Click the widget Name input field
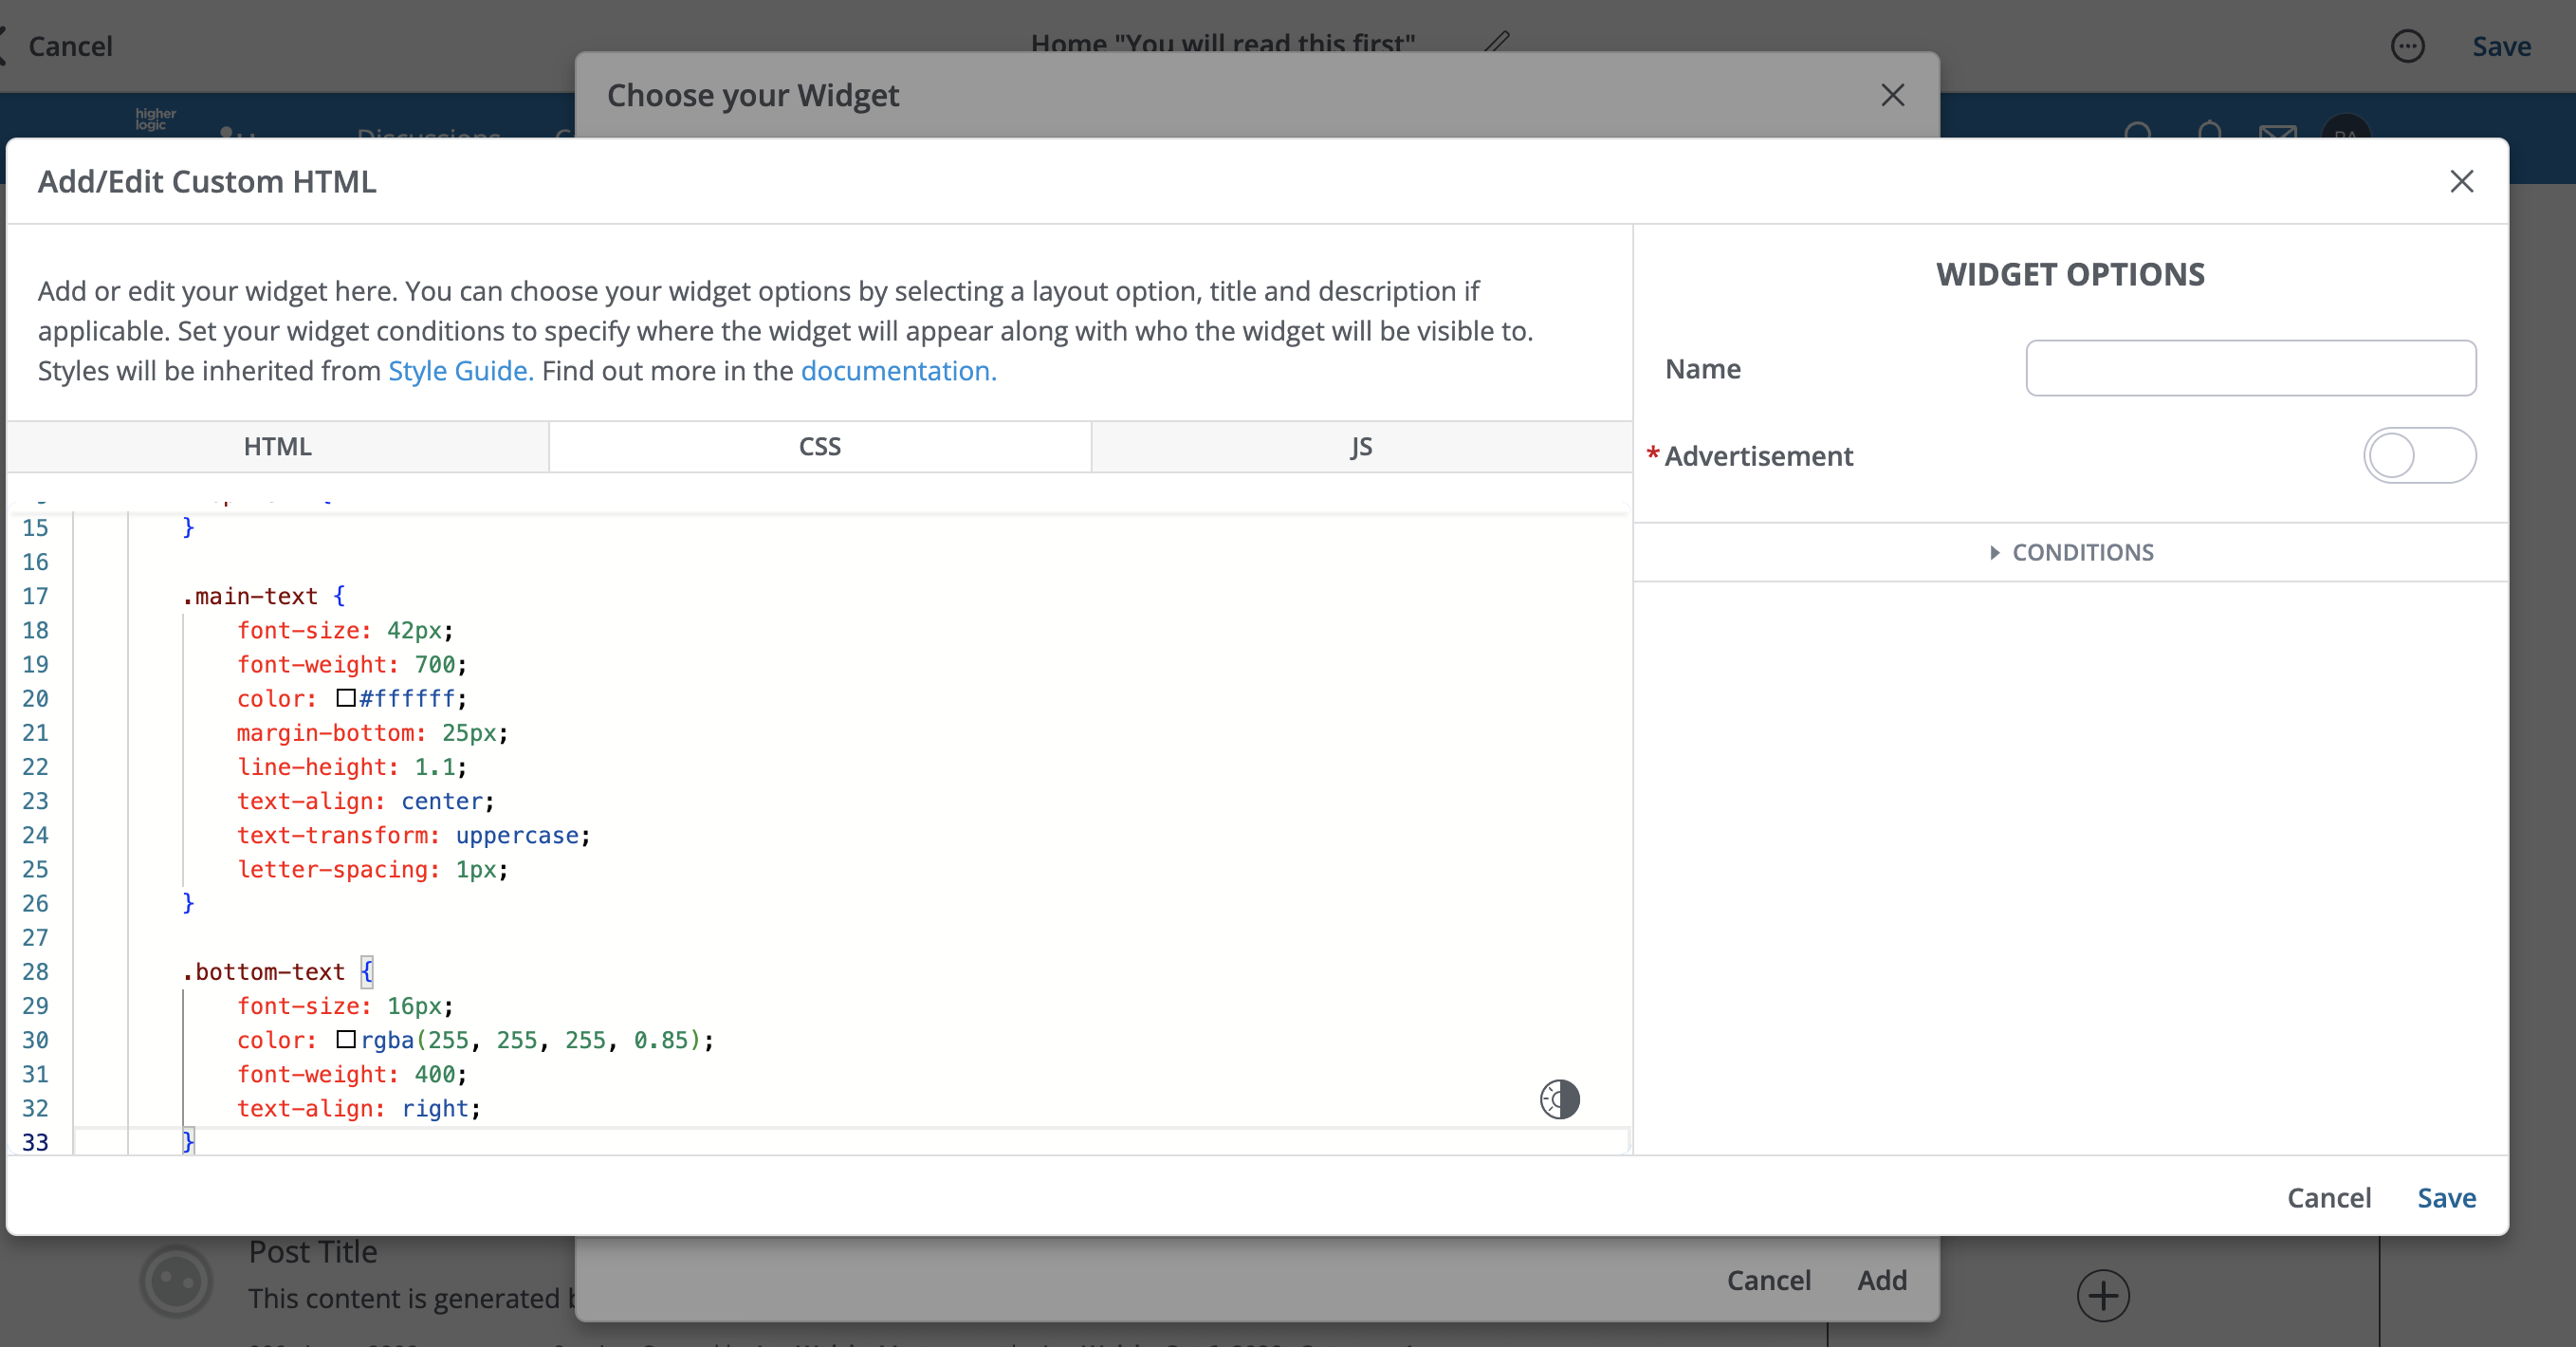 pos(2250,368)
